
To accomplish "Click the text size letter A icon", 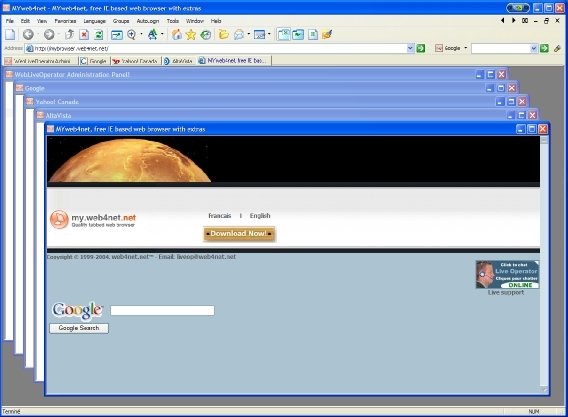I will tap(153, 34).
